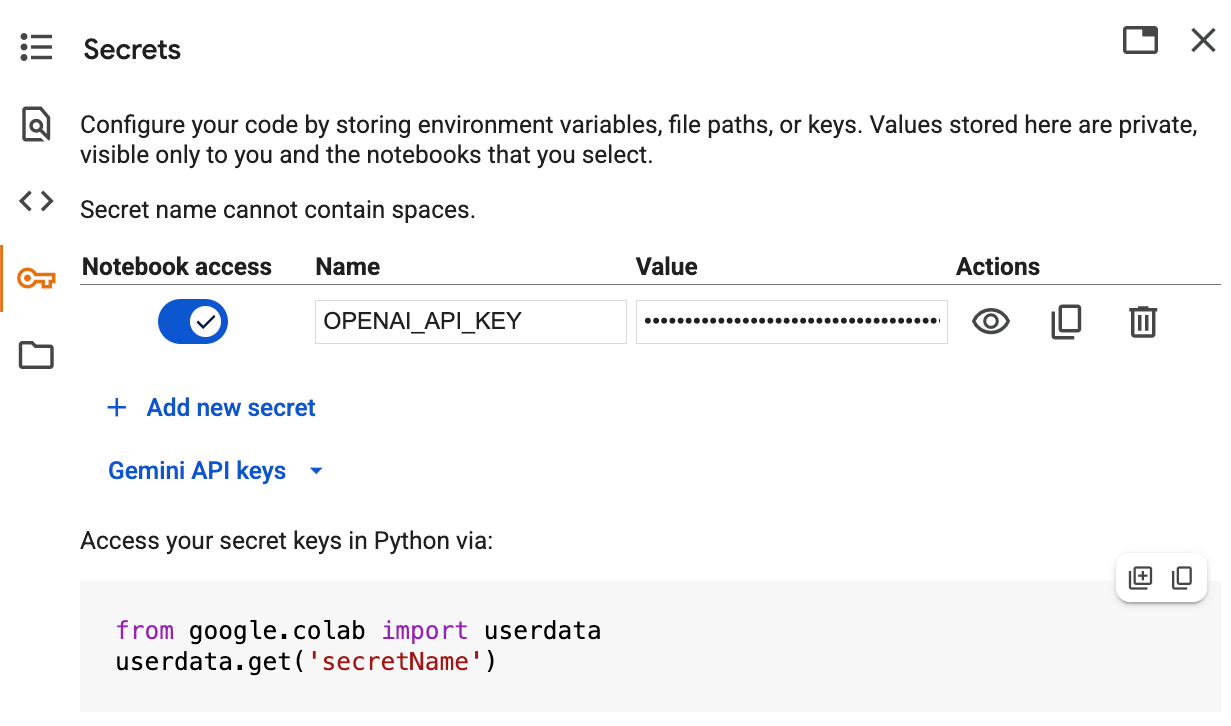Click the "Notebook access" column header
Image resolution: width=1231 pixels, height=726 pixels.
point(177,267)
